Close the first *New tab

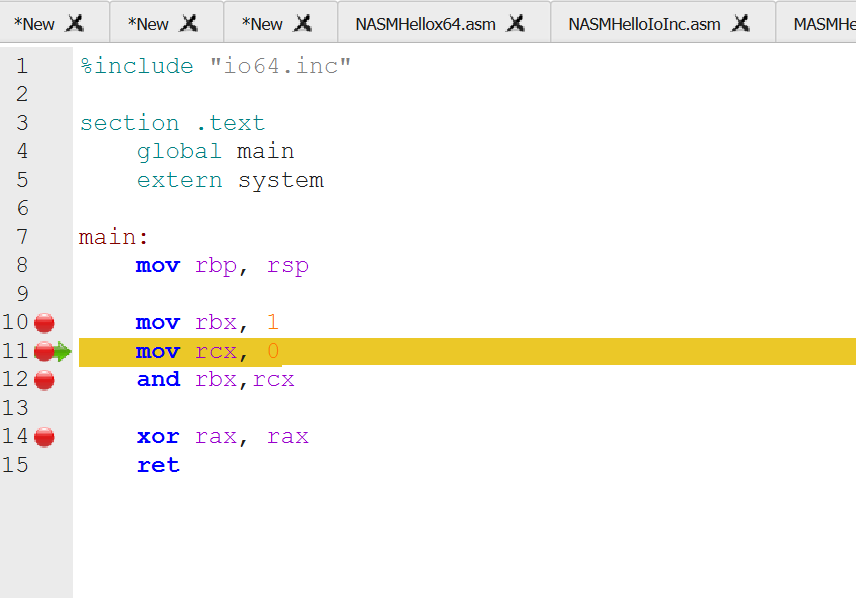(75, 23)
